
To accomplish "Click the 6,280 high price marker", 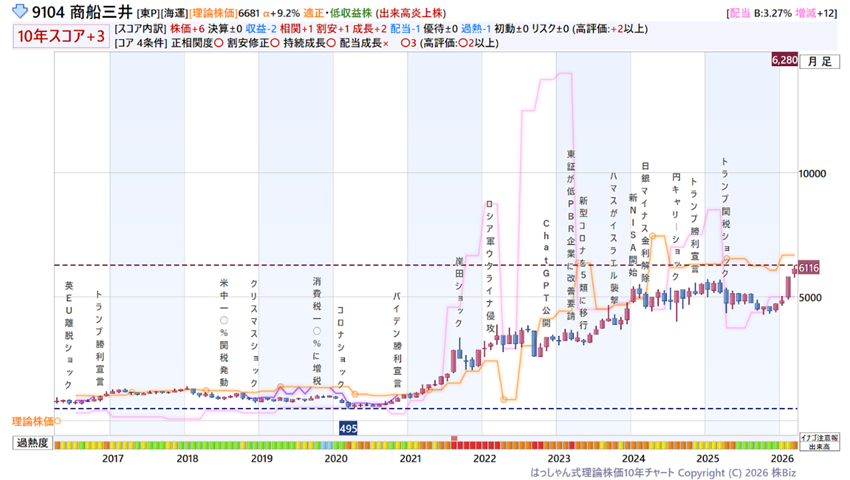I will pos(783,61).
